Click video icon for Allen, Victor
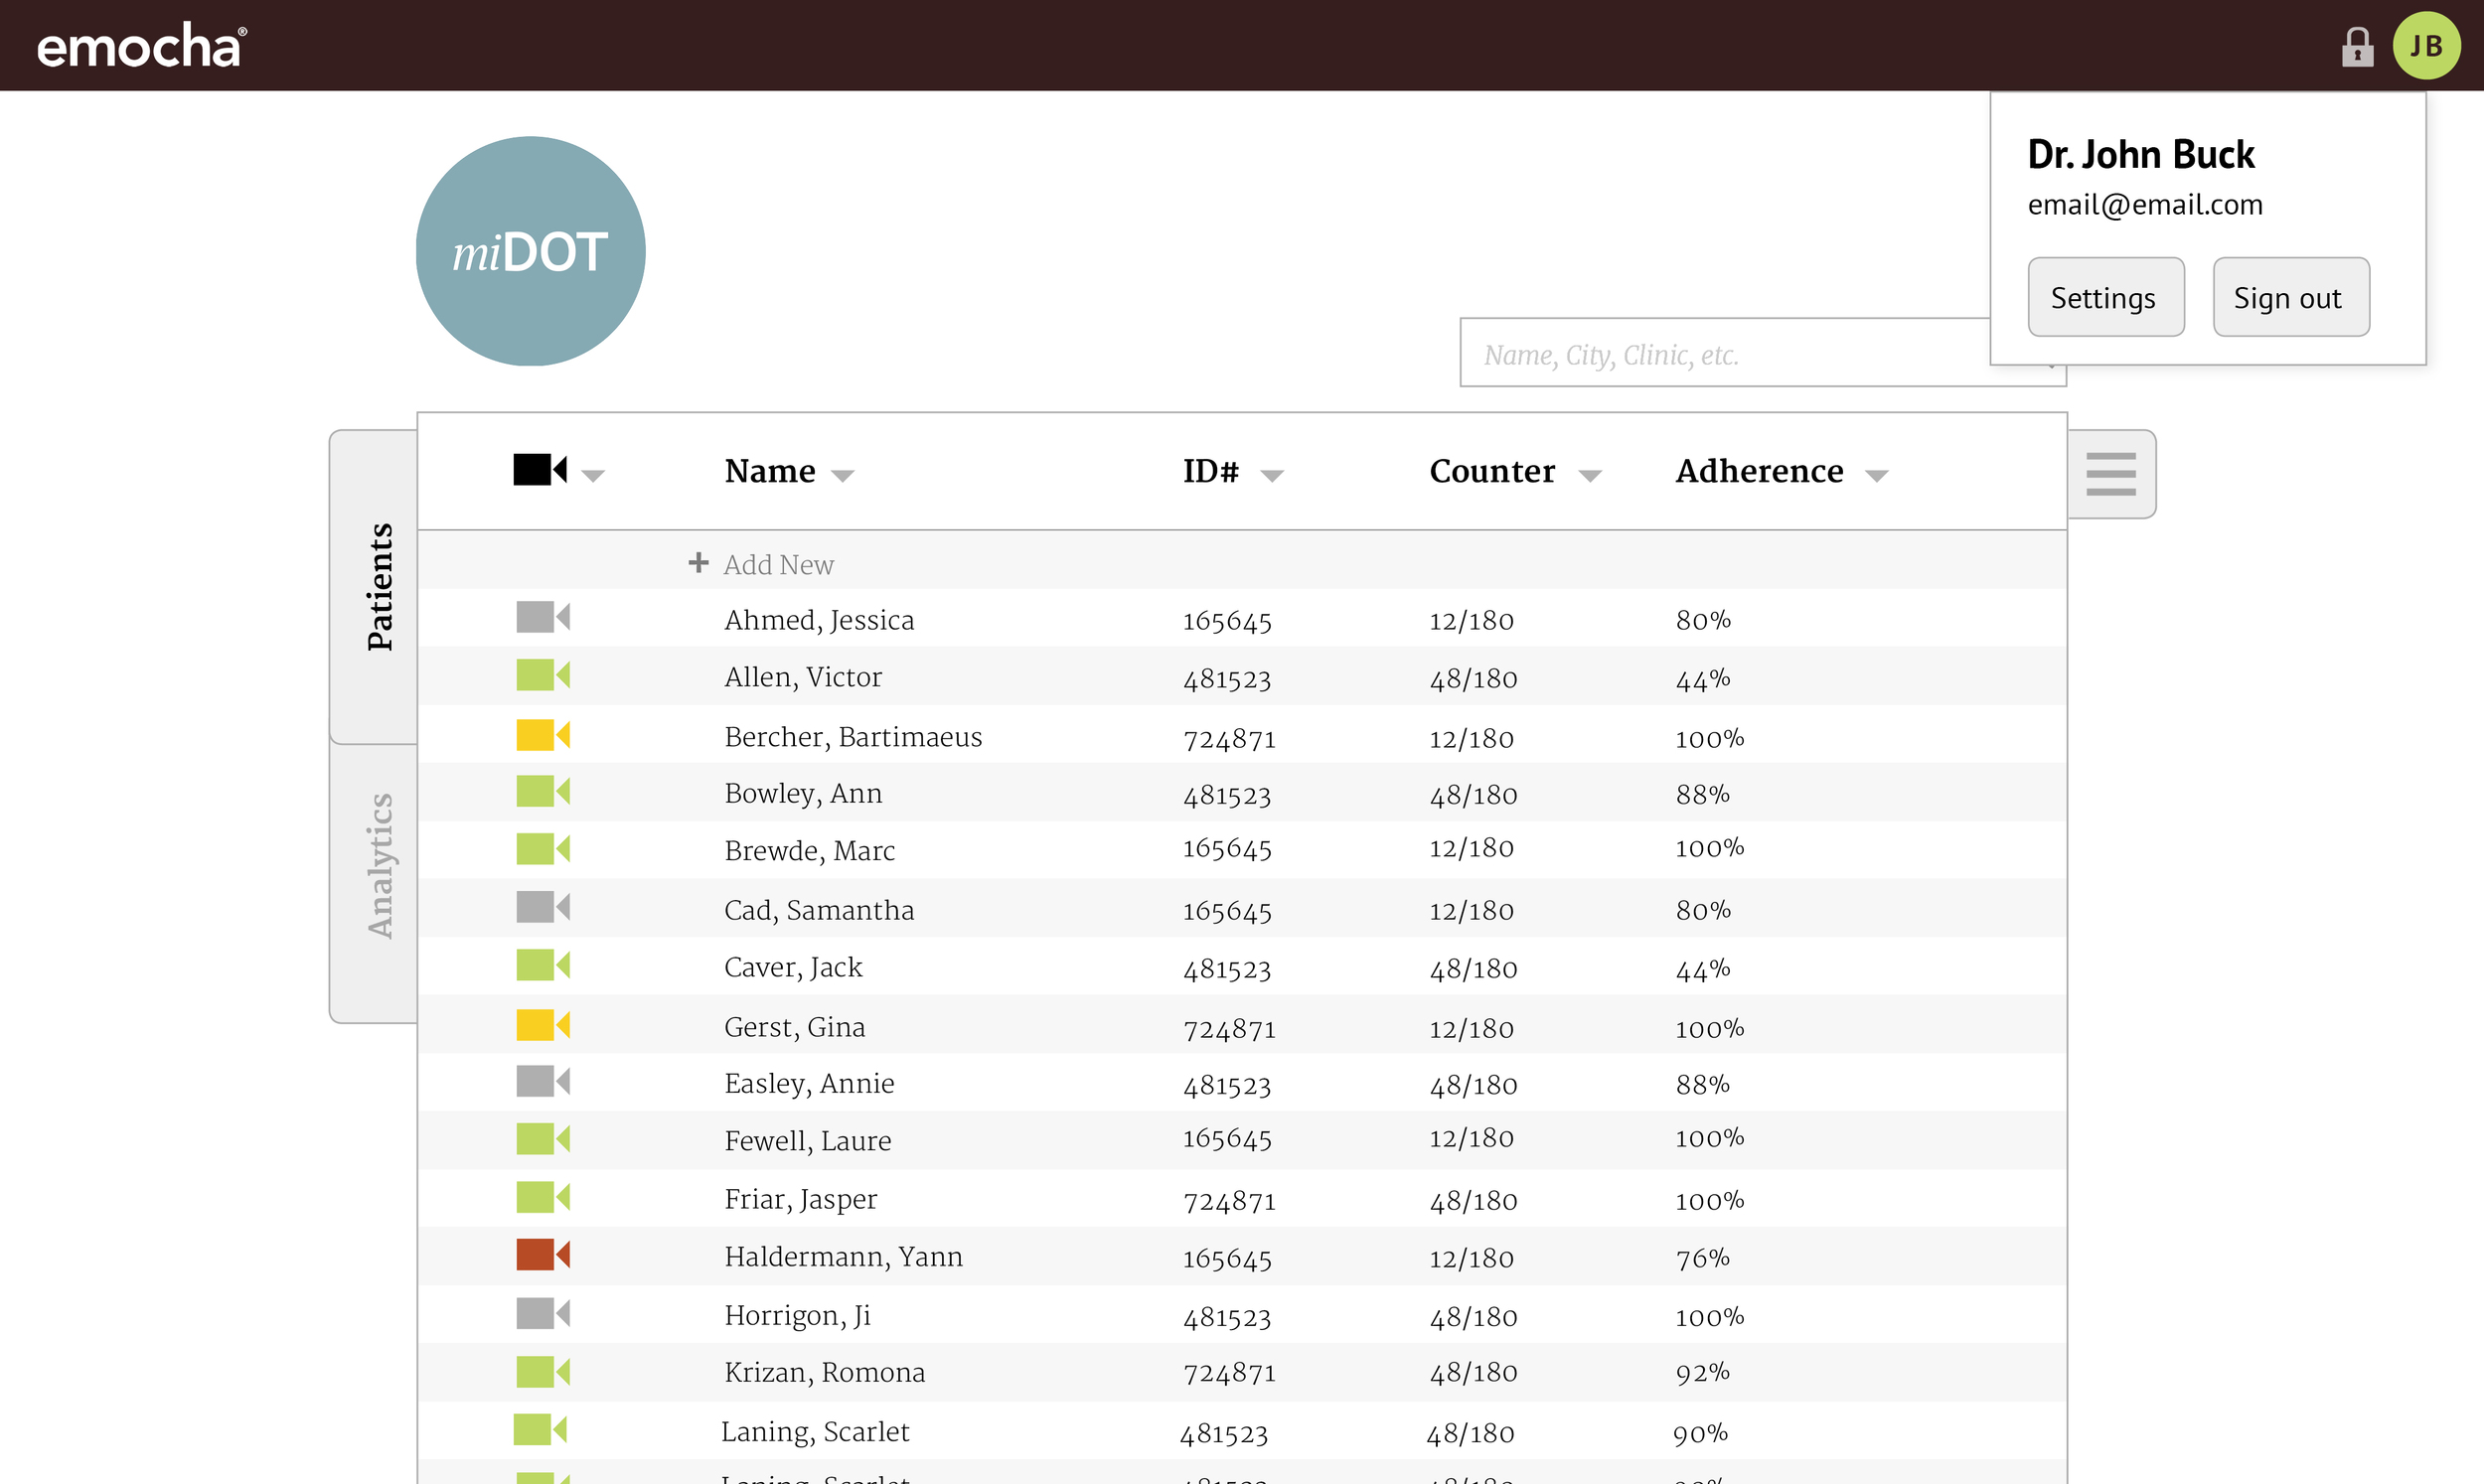Viewport: 2484px width, 1484px height. point(543,675)
